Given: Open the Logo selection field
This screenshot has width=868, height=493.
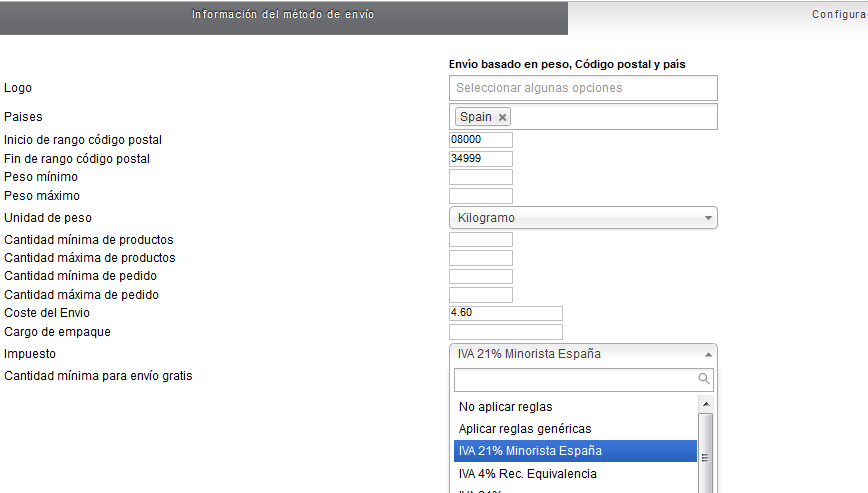Looking at the screenshot, I should [x=583, y=88].
